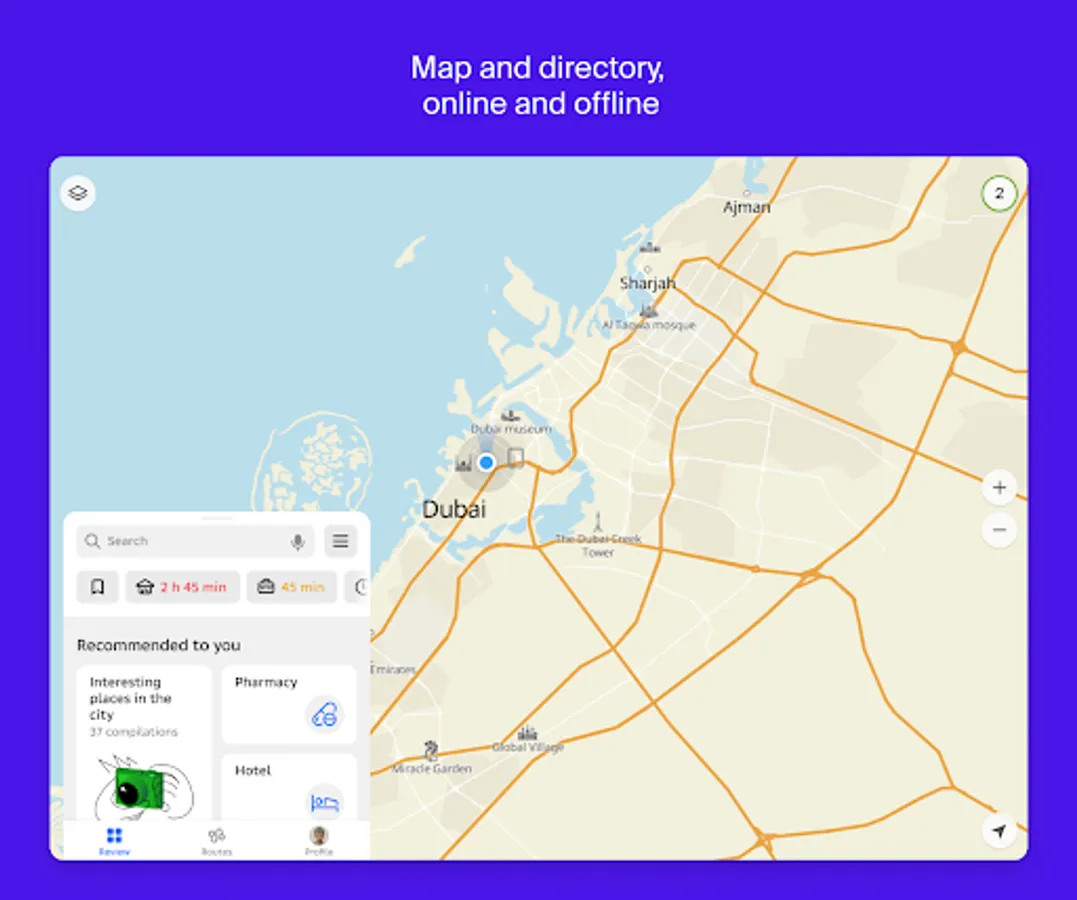1077x900 pixels.
Task: Tap the green circle badge showing 2
Action: click(x=999, y=194)
